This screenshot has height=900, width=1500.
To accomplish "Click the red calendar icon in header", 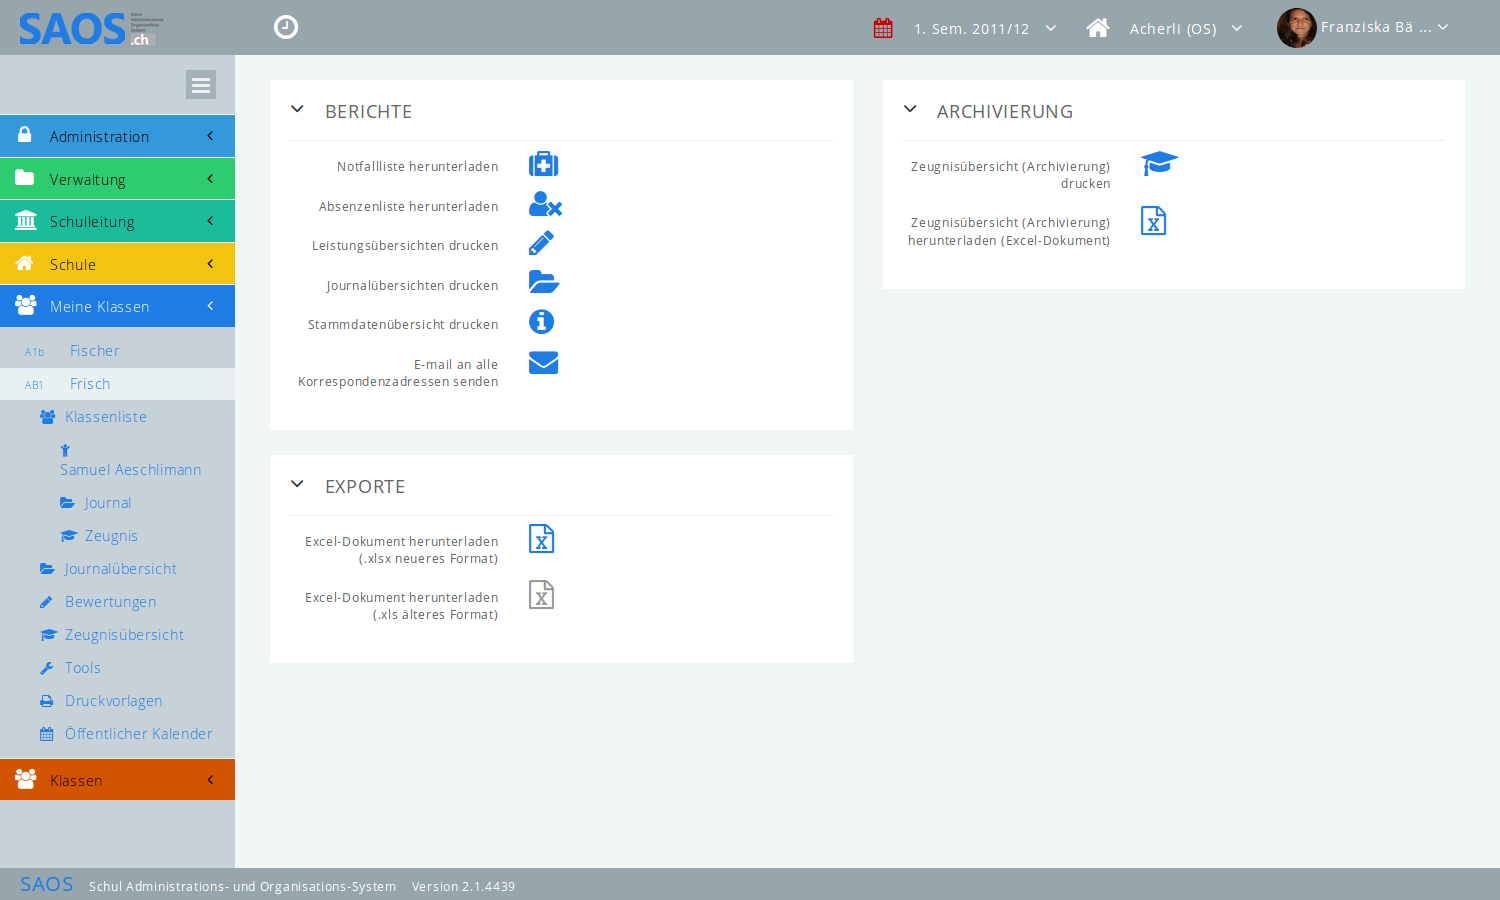I will 883,28.
